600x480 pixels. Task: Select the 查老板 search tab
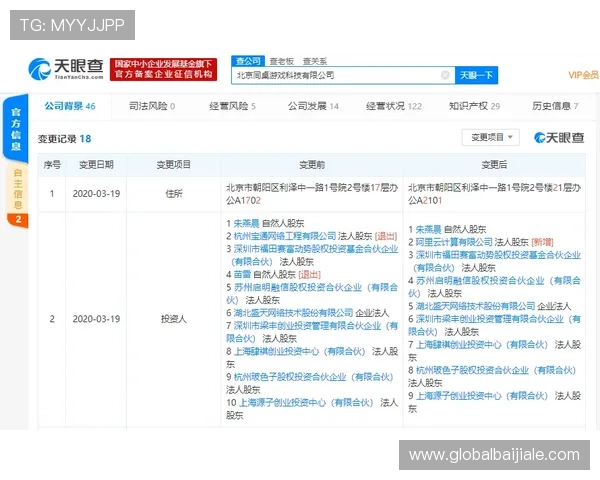tap(282, 61)
